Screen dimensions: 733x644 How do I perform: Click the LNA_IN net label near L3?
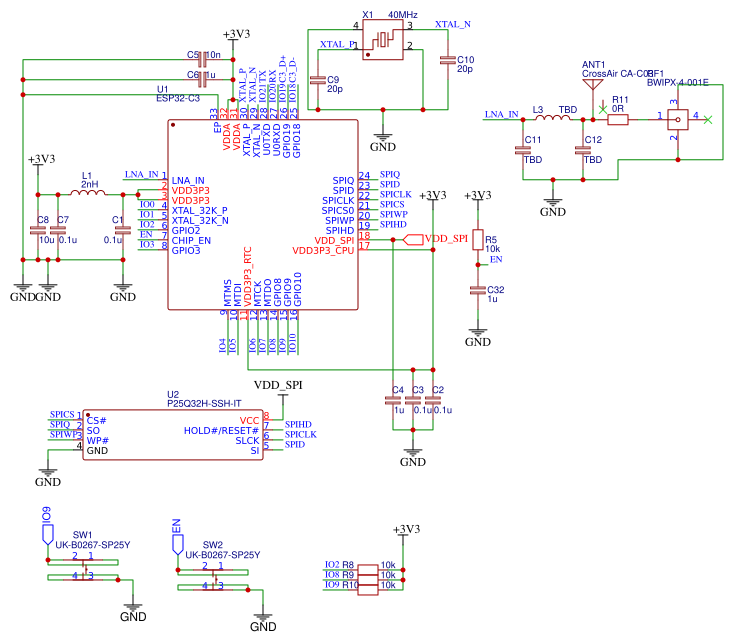(501, 114)
